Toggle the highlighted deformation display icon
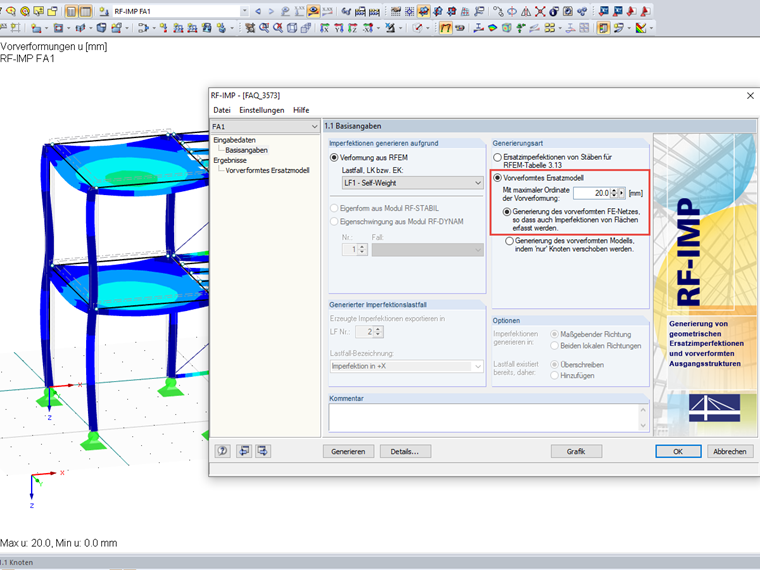This screenshot has width=760, height=570. (446, 28)
